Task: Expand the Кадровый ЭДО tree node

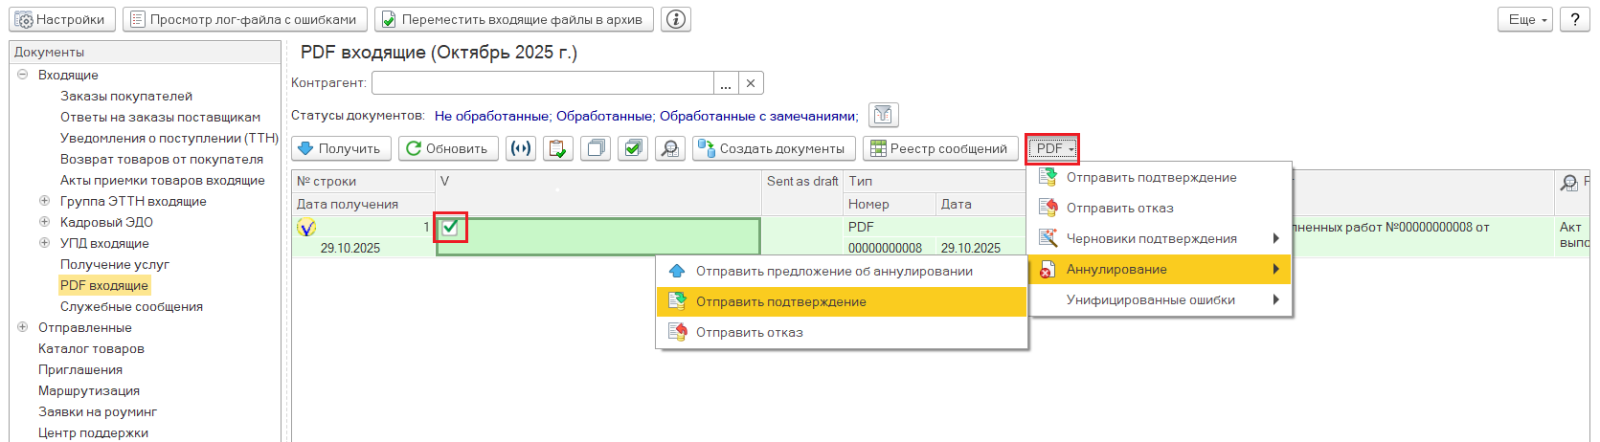Action: [44, 222]
